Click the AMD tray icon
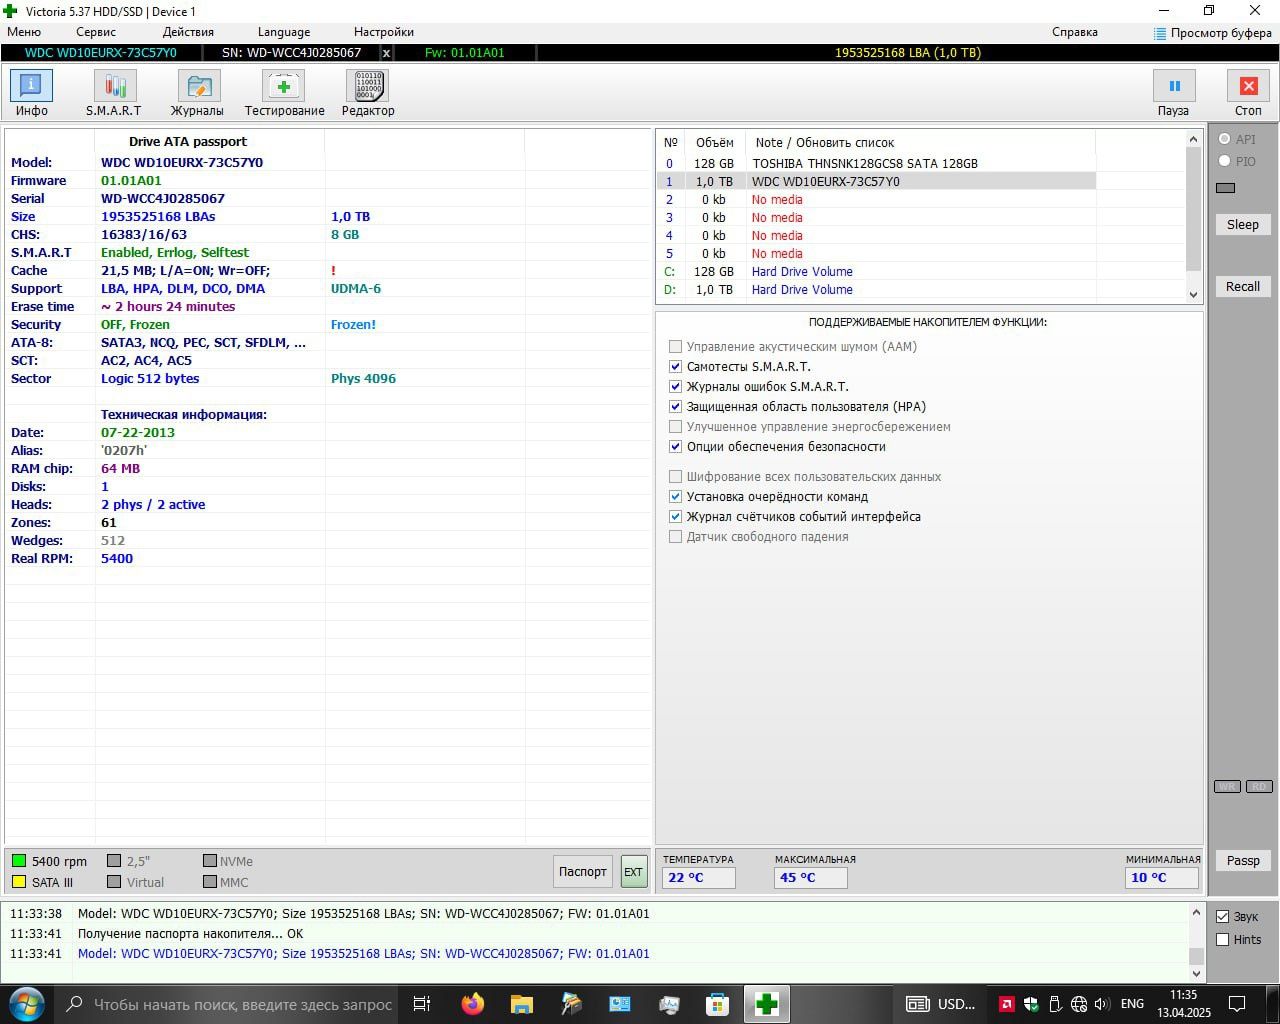Viewport: 1280px width, 1024px height. [1007, 1004]
